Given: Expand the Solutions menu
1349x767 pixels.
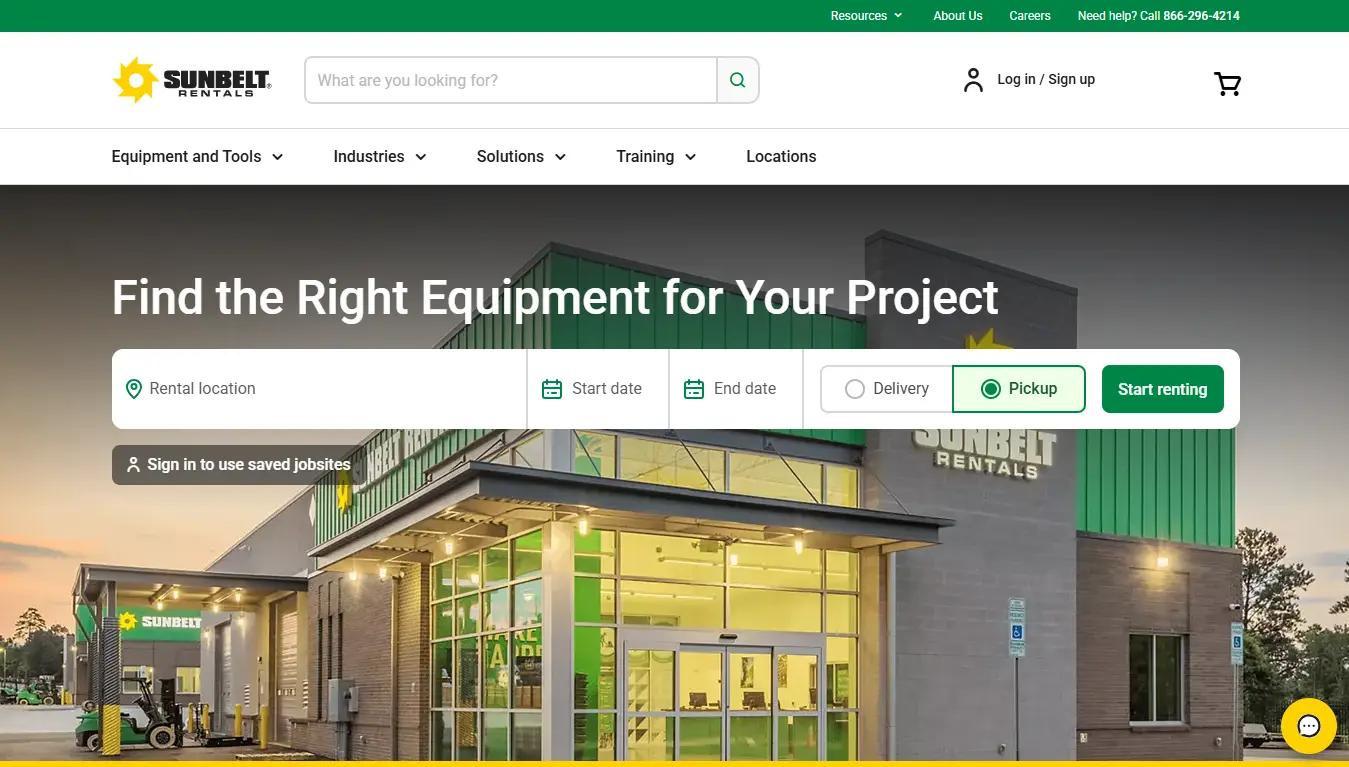Looking at the screenshot, I should 521,157.
